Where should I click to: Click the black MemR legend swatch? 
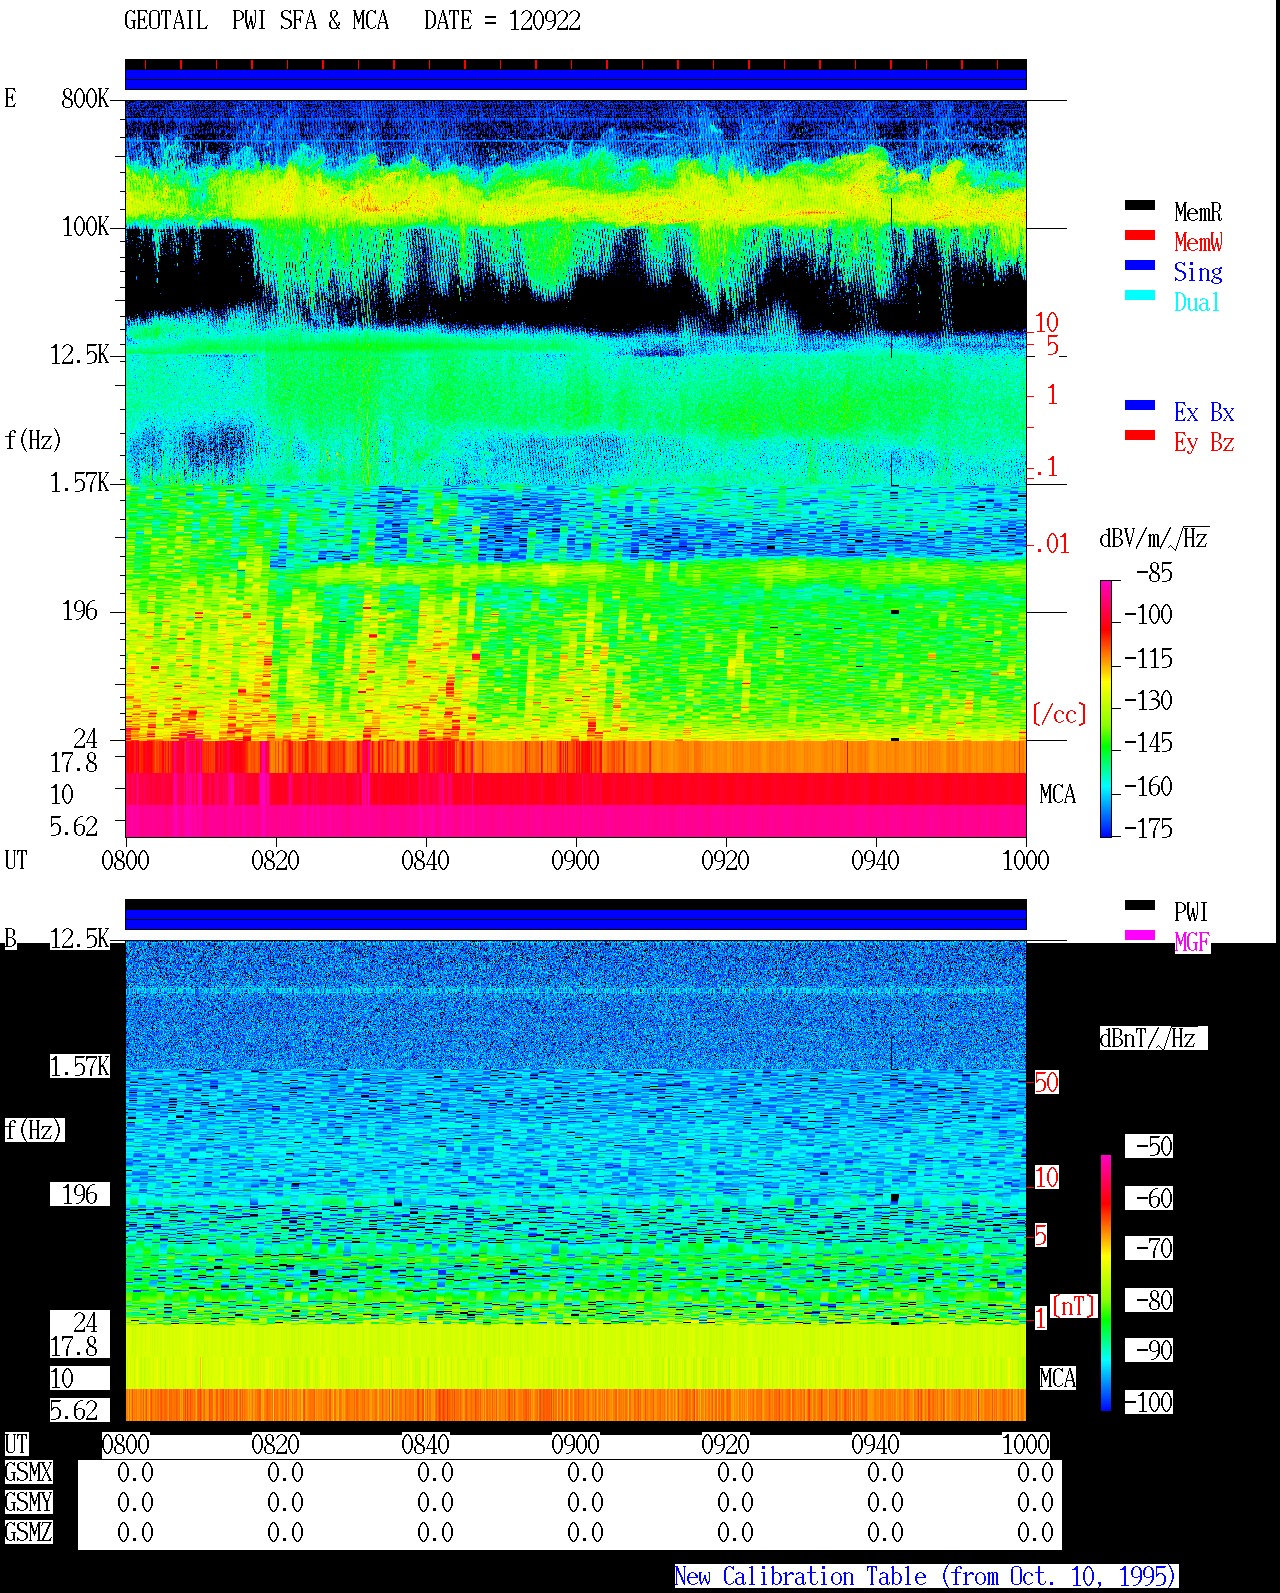click(1140, 205)
